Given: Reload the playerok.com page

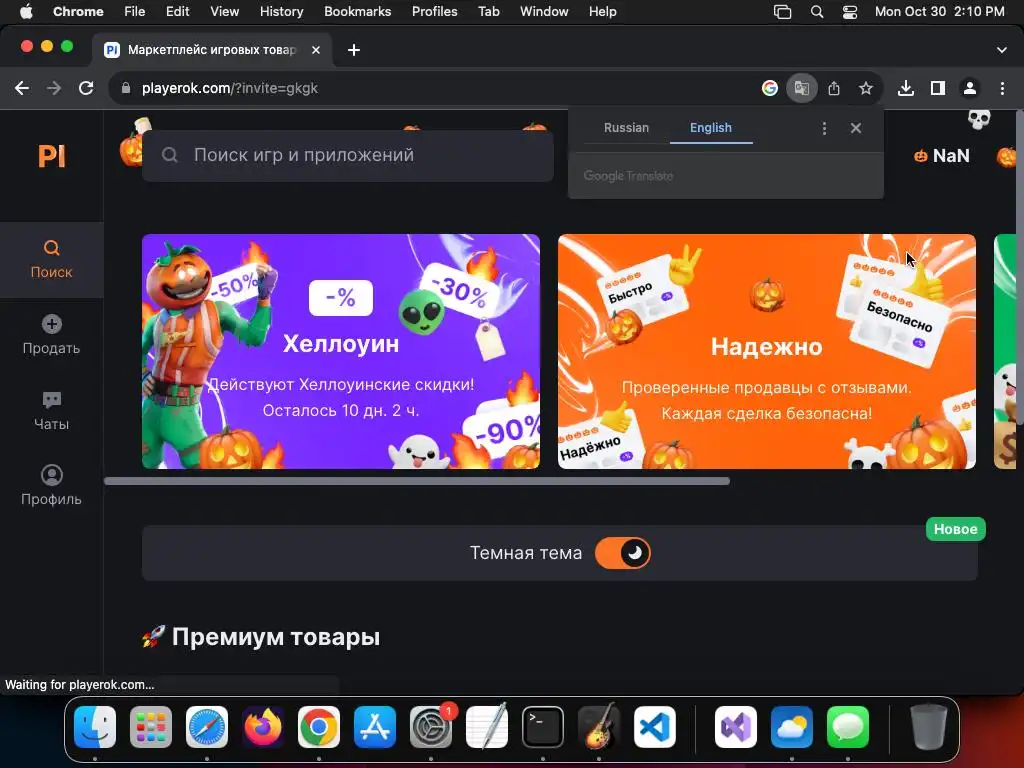Looking at the screenshot, I should (x=86, y=88).
